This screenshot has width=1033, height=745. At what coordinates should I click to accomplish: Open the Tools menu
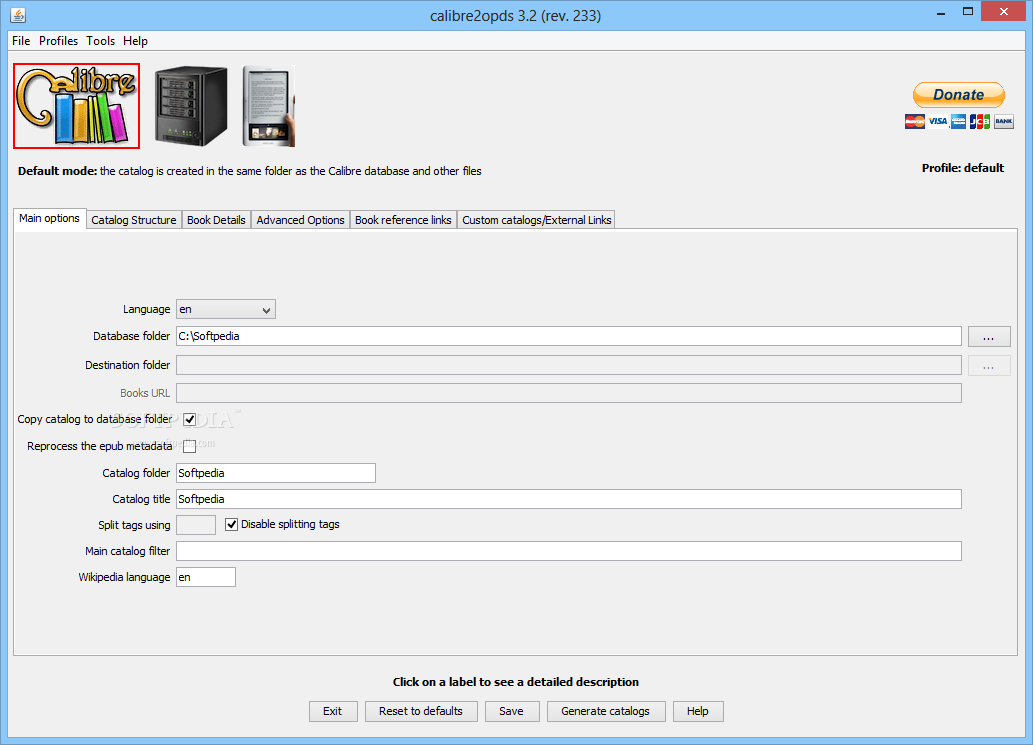(100, 41)
